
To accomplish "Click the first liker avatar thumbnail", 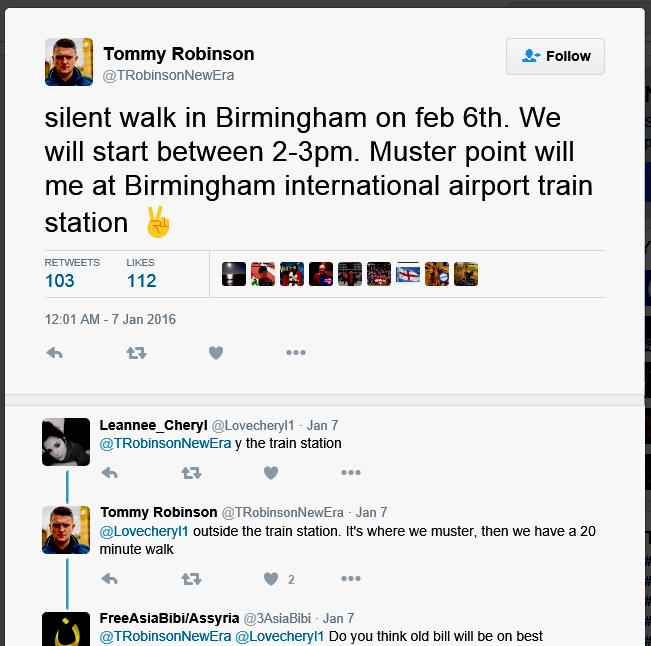I will pyautogui.click(x=234, y=274).
